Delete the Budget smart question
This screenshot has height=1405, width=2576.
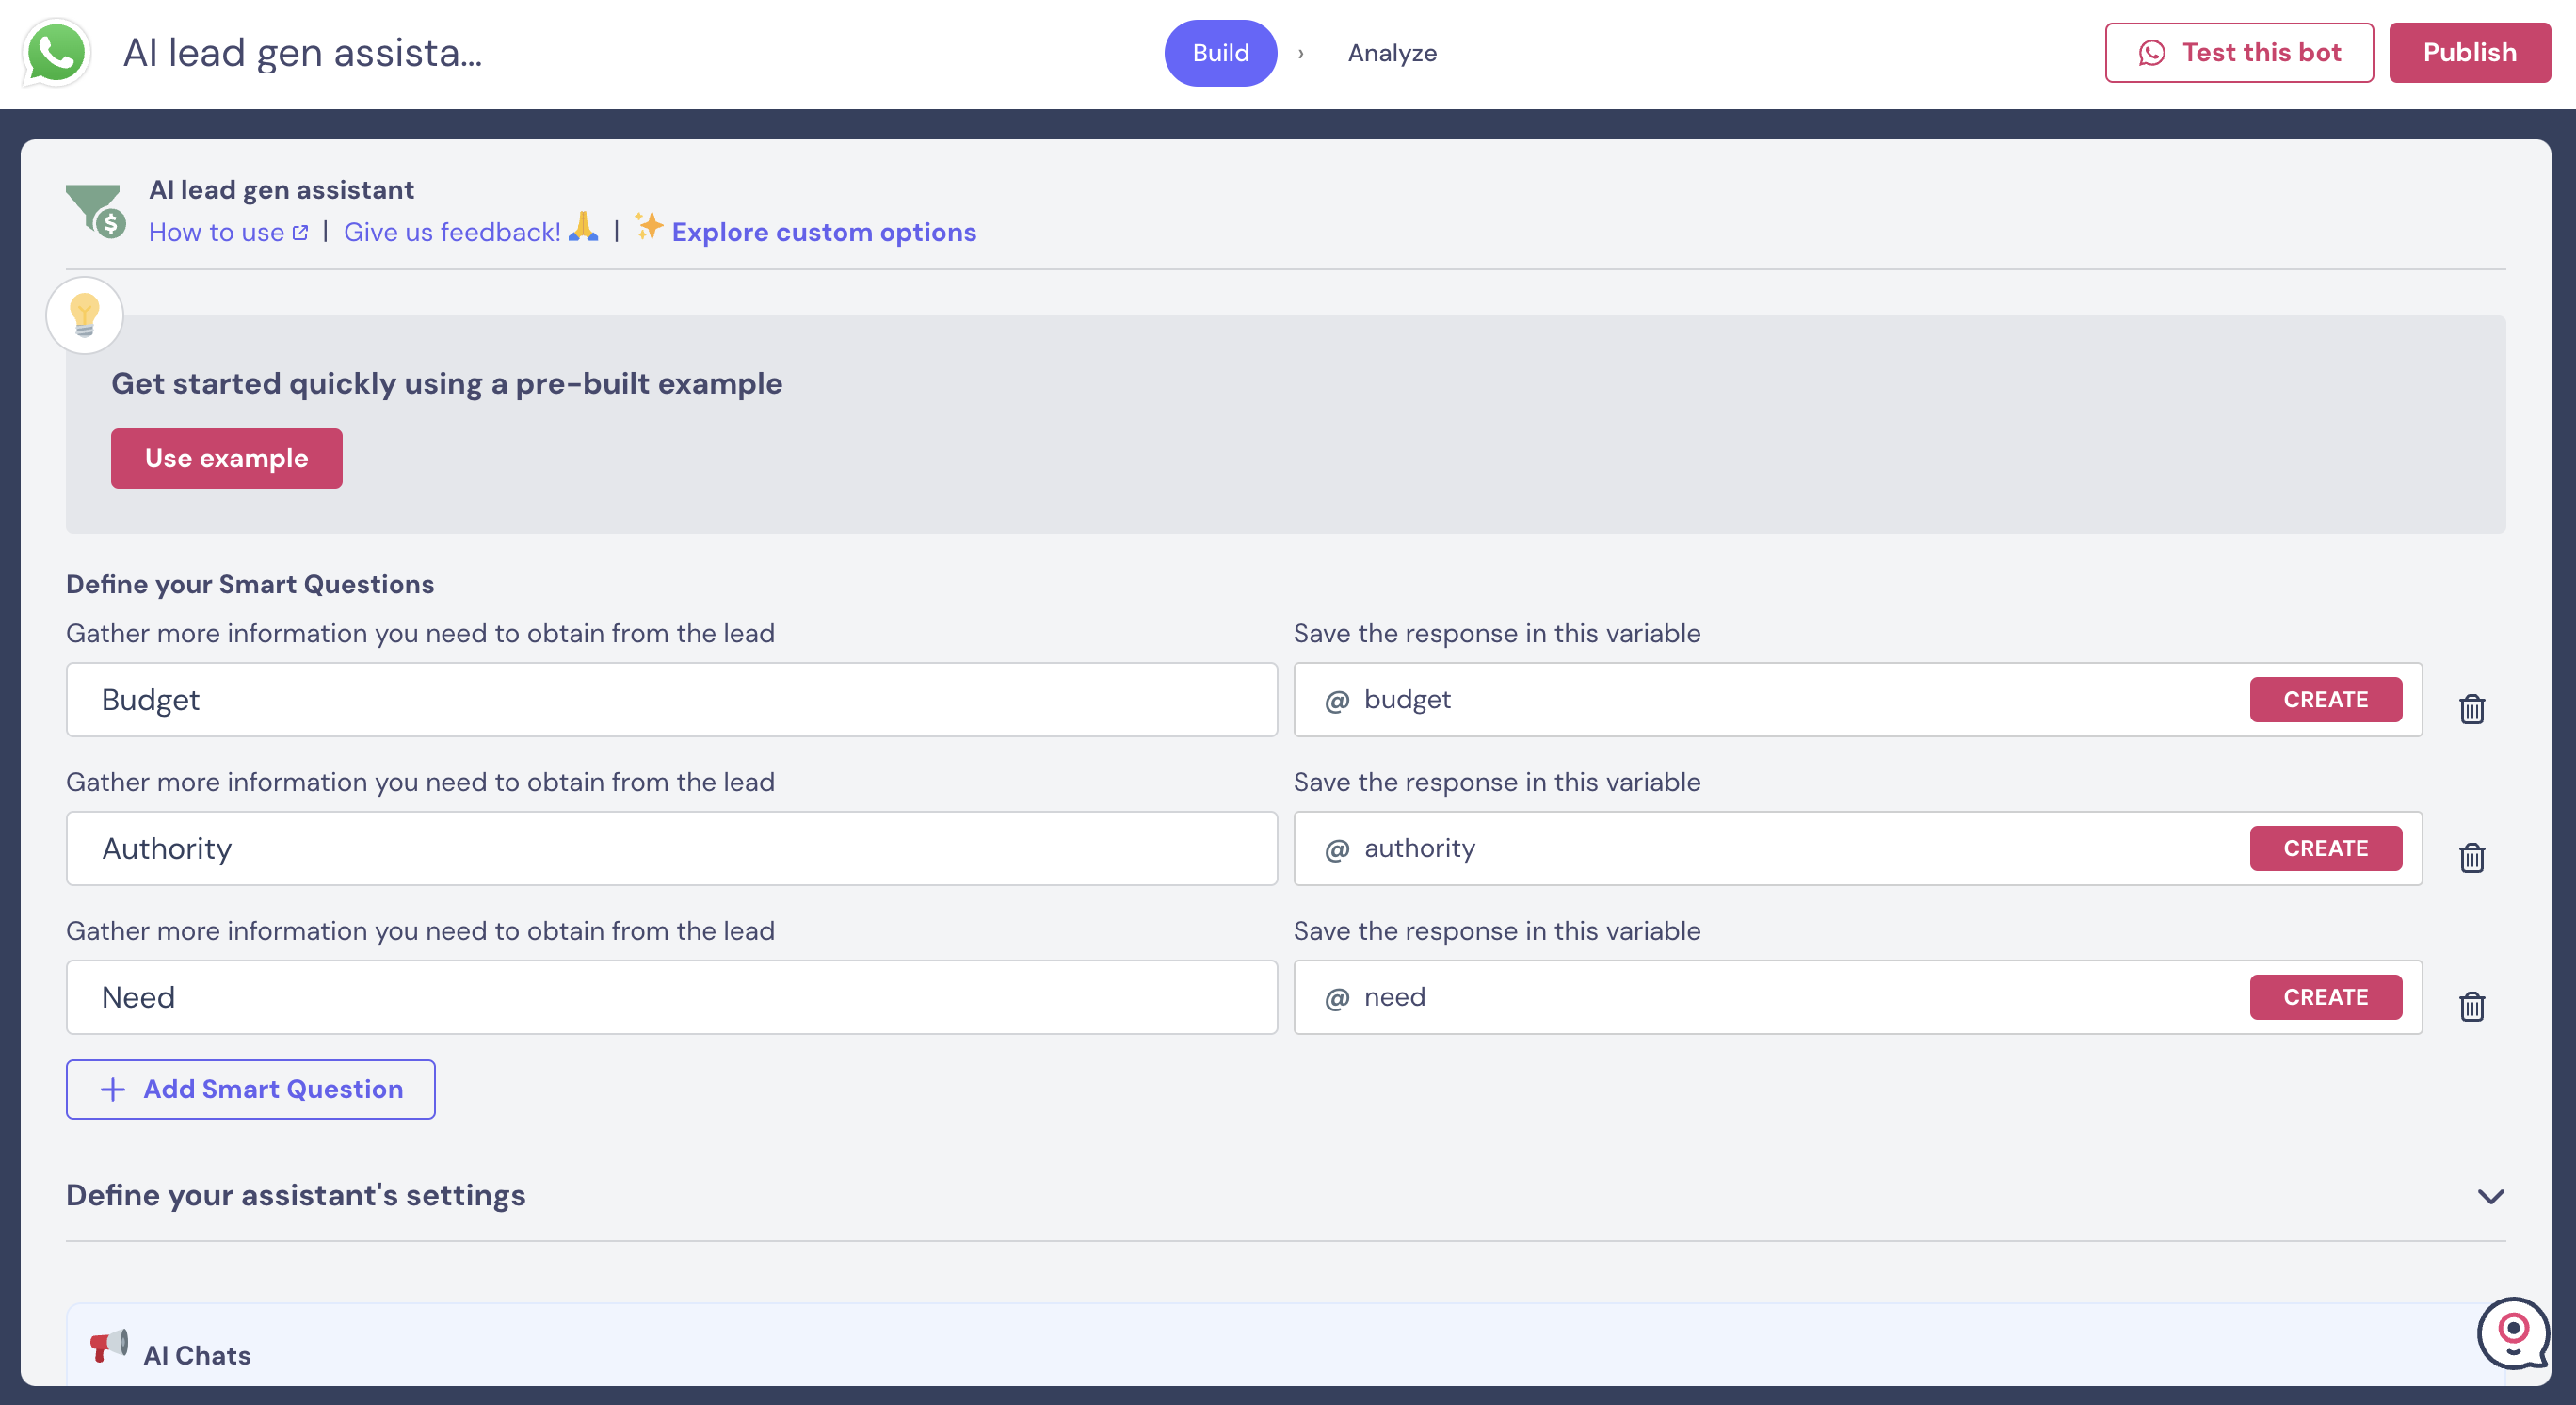[2472, 708]
